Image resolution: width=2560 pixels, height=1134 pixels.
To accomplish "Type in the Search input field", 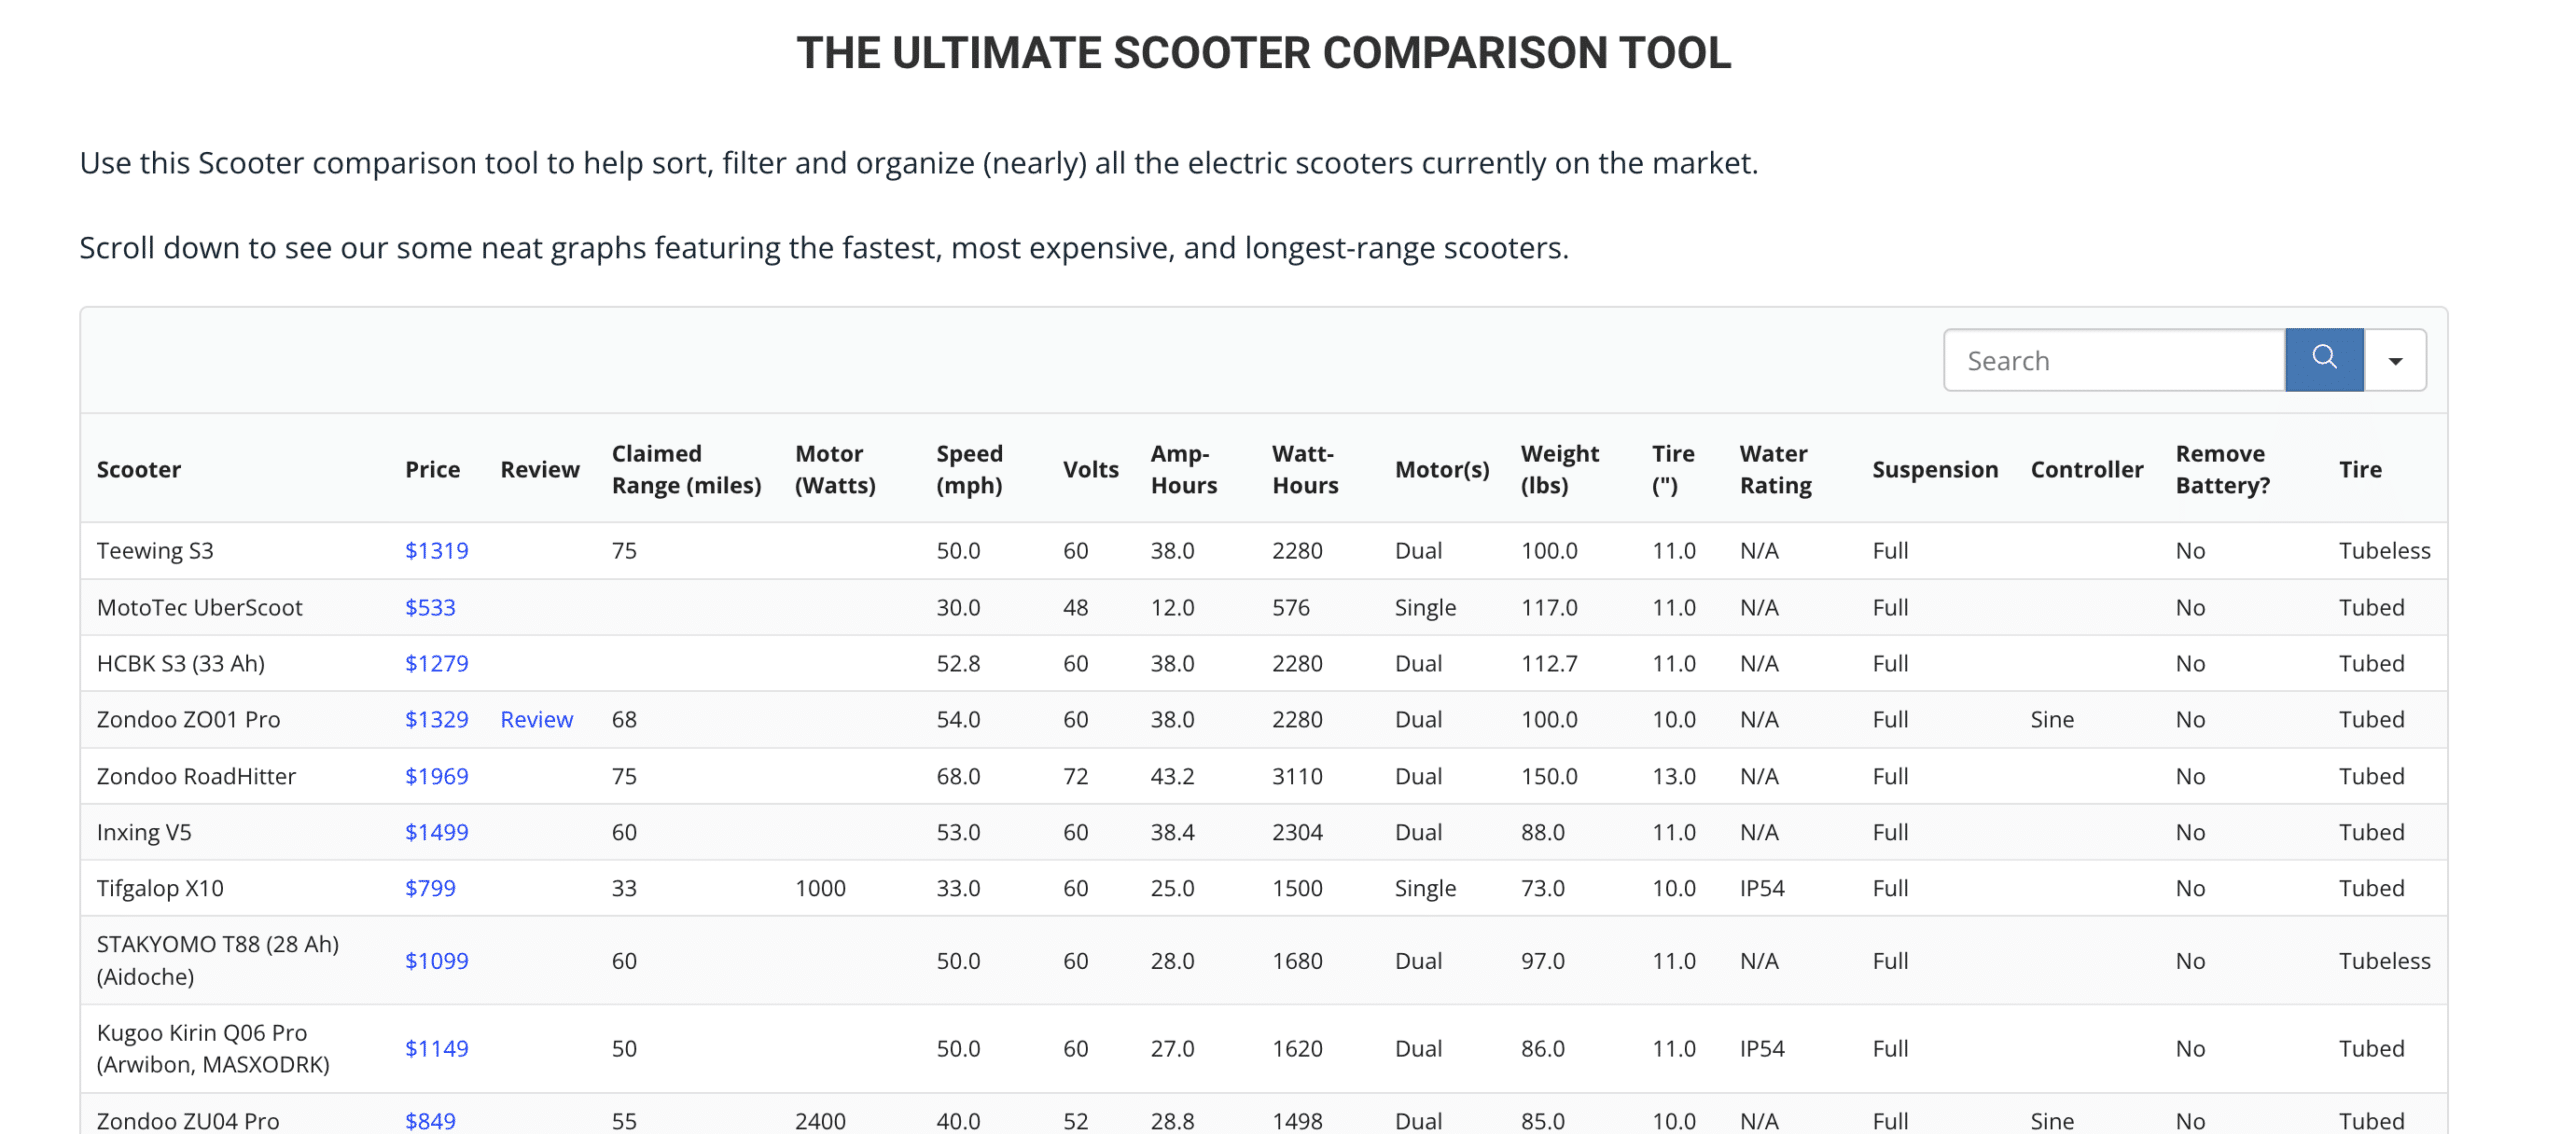I will [2112, 361].
